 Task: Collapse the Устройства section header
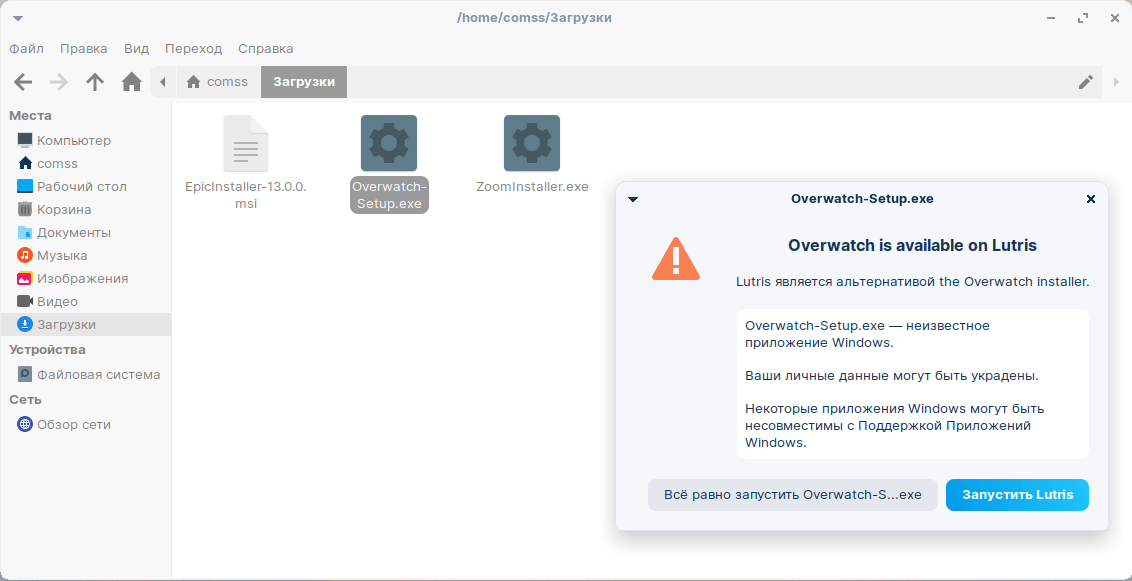[47, 350]
